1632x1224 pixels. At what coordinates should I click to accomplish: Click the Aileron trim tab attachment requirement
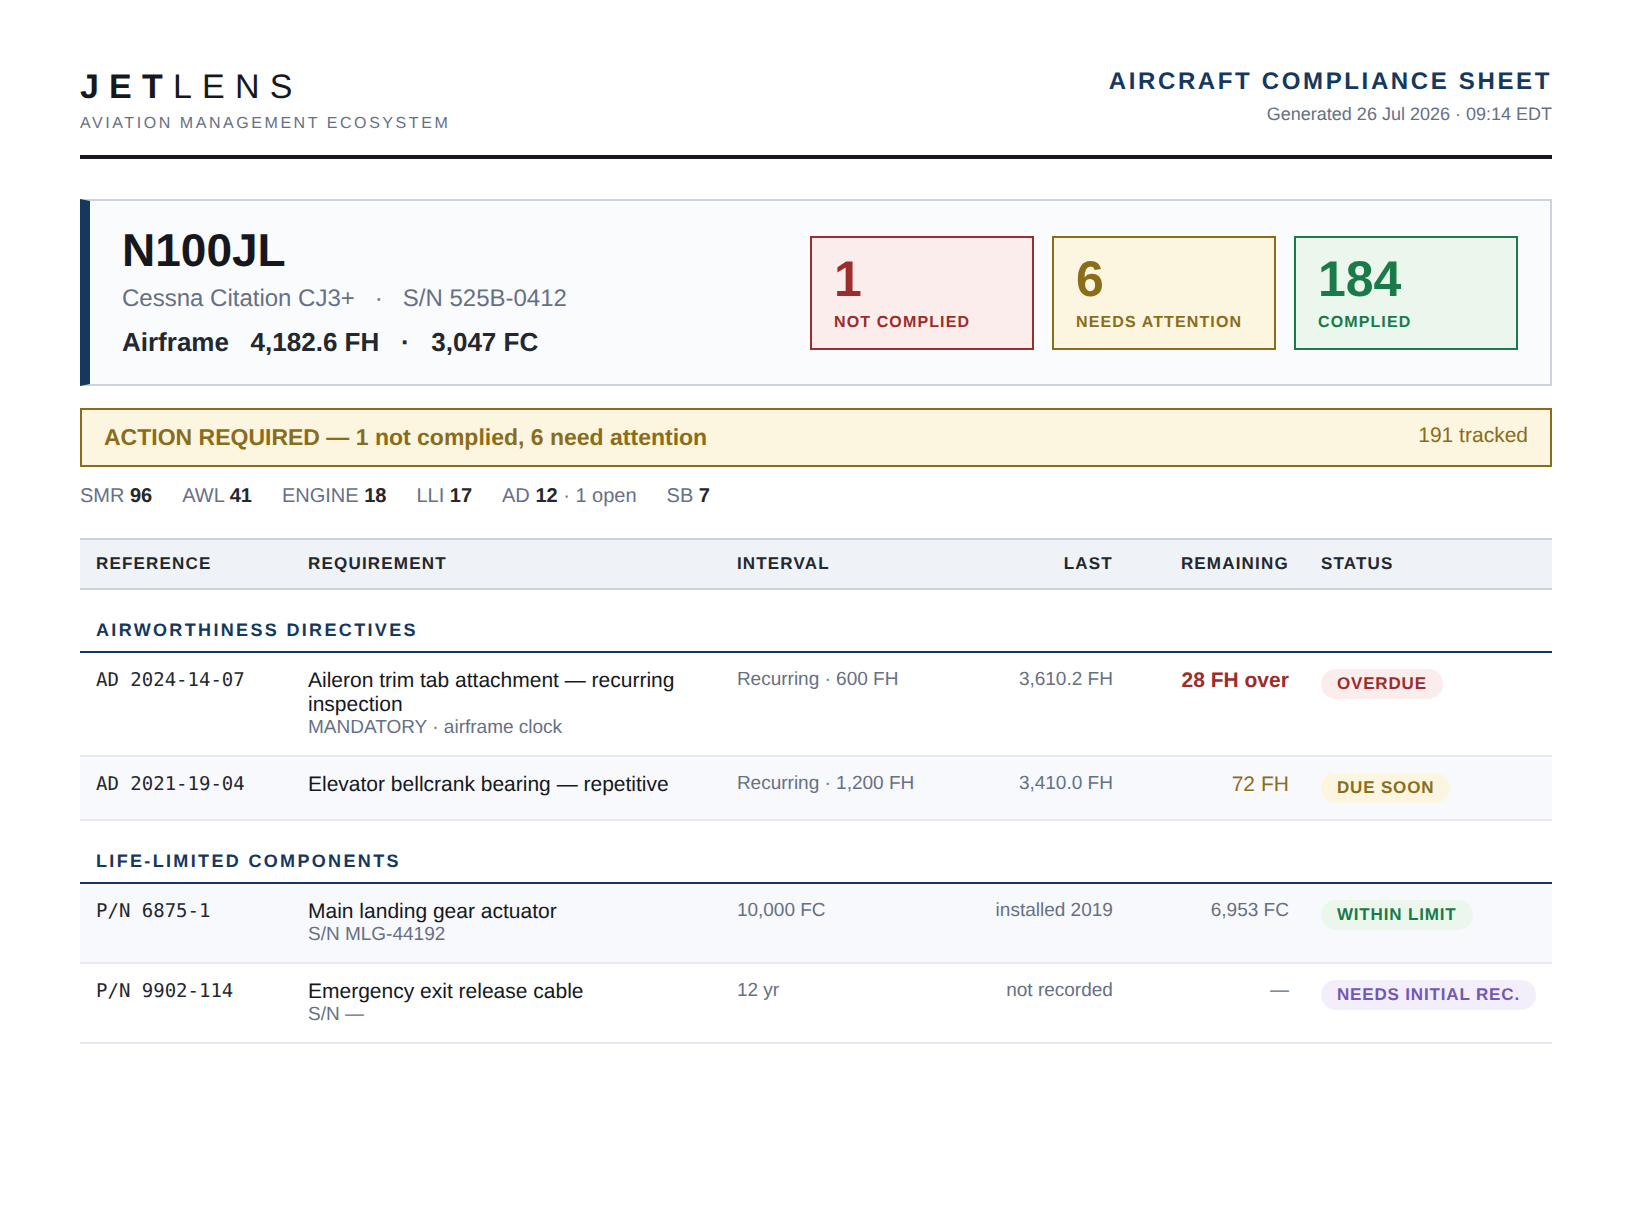coord(491,692)
